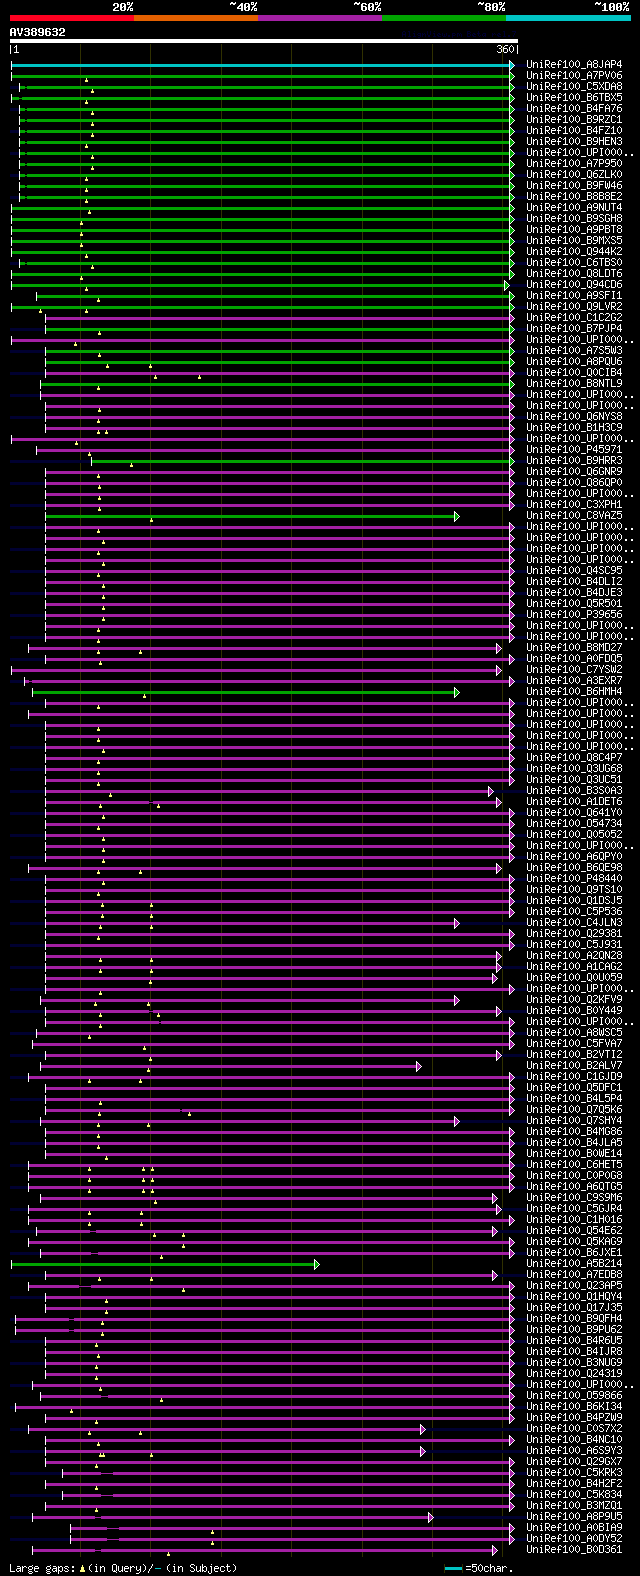Screen dimensions: 640x1576
Task: Select the UniRef100_Q6NYS8 label
Action: [x=574, y=417]
